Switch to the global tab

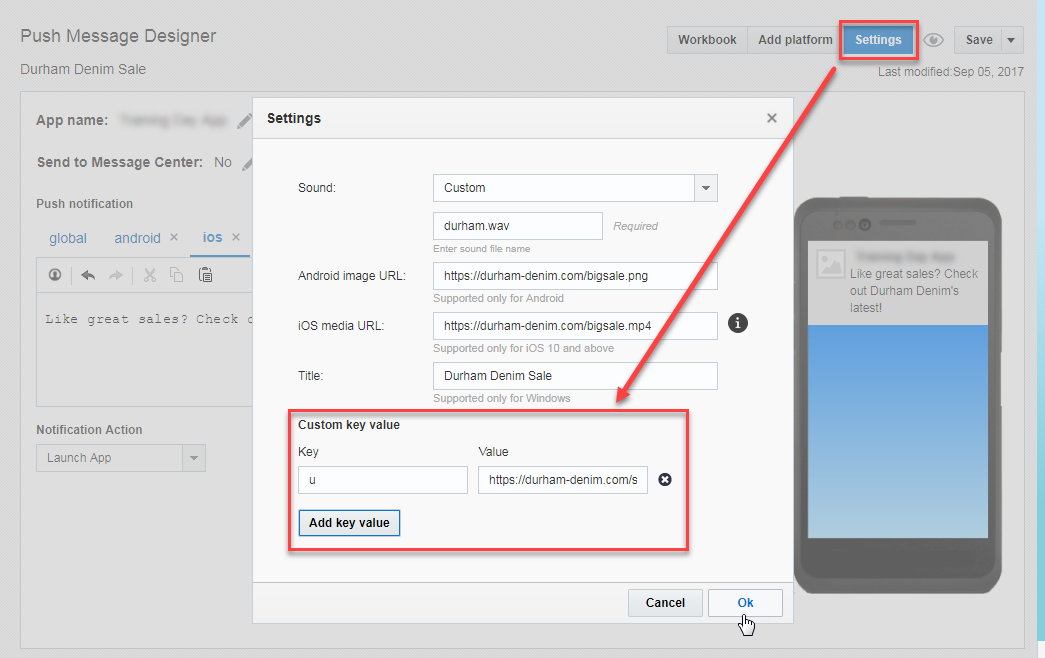(x=68, y=238)
